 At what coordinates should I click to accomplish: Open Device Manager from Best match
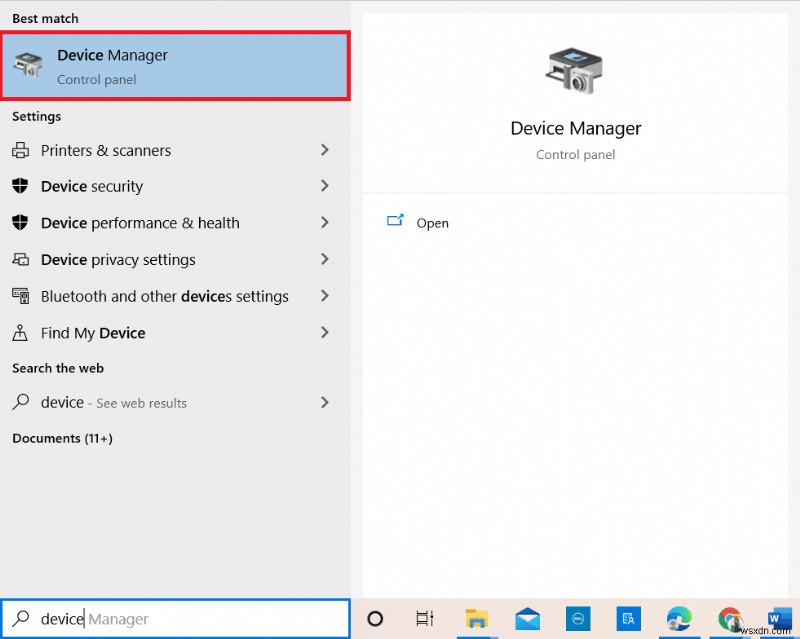(x=175, y=66)
